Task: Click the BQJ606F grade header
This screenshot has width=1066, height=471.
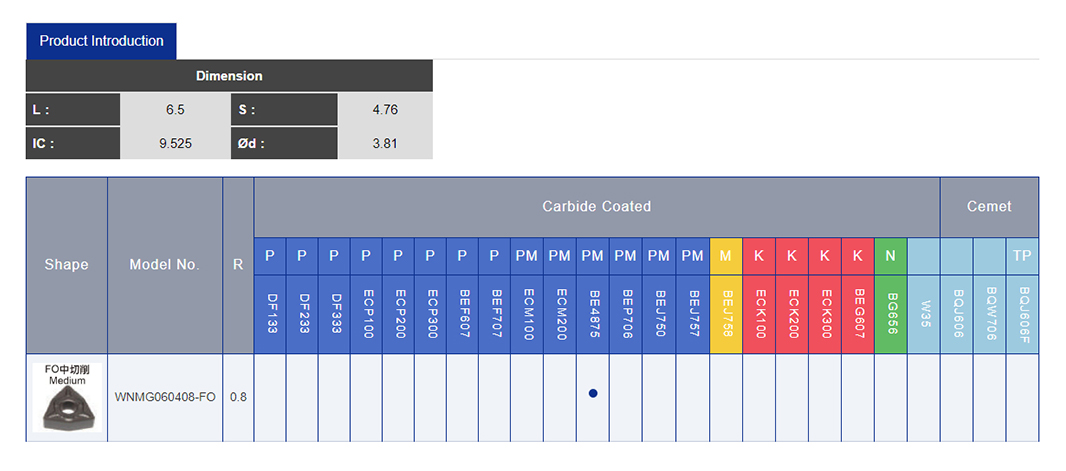Action: click(x=1022, y=314)
